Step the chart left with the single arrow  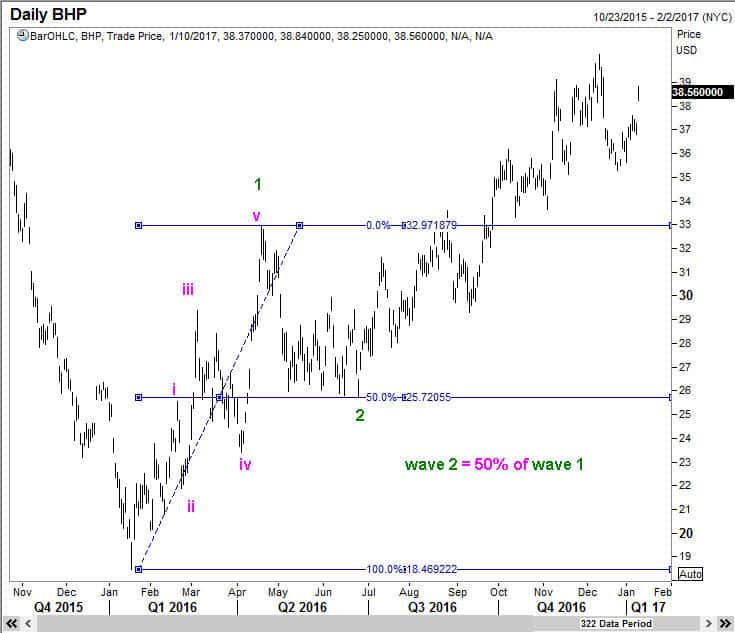(28, 623)
